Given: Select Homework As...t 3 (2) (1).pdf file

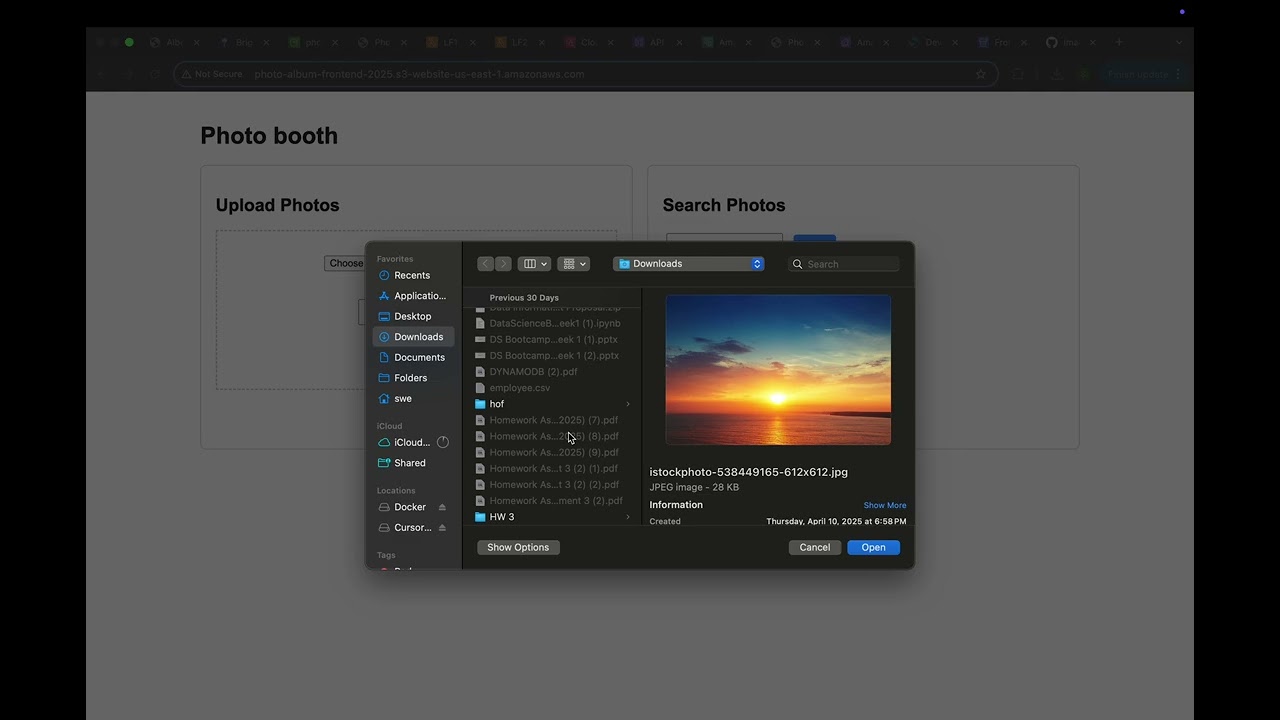Looking at the screenshot, I should [552, 468].
